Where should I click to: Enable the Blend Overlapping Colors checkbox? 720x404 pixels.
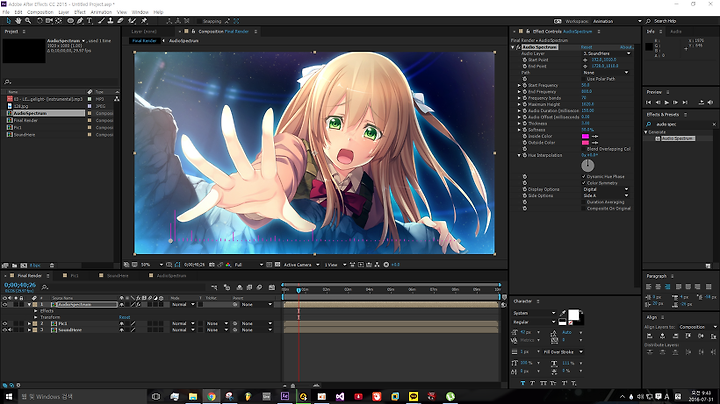tap(584, 149)
